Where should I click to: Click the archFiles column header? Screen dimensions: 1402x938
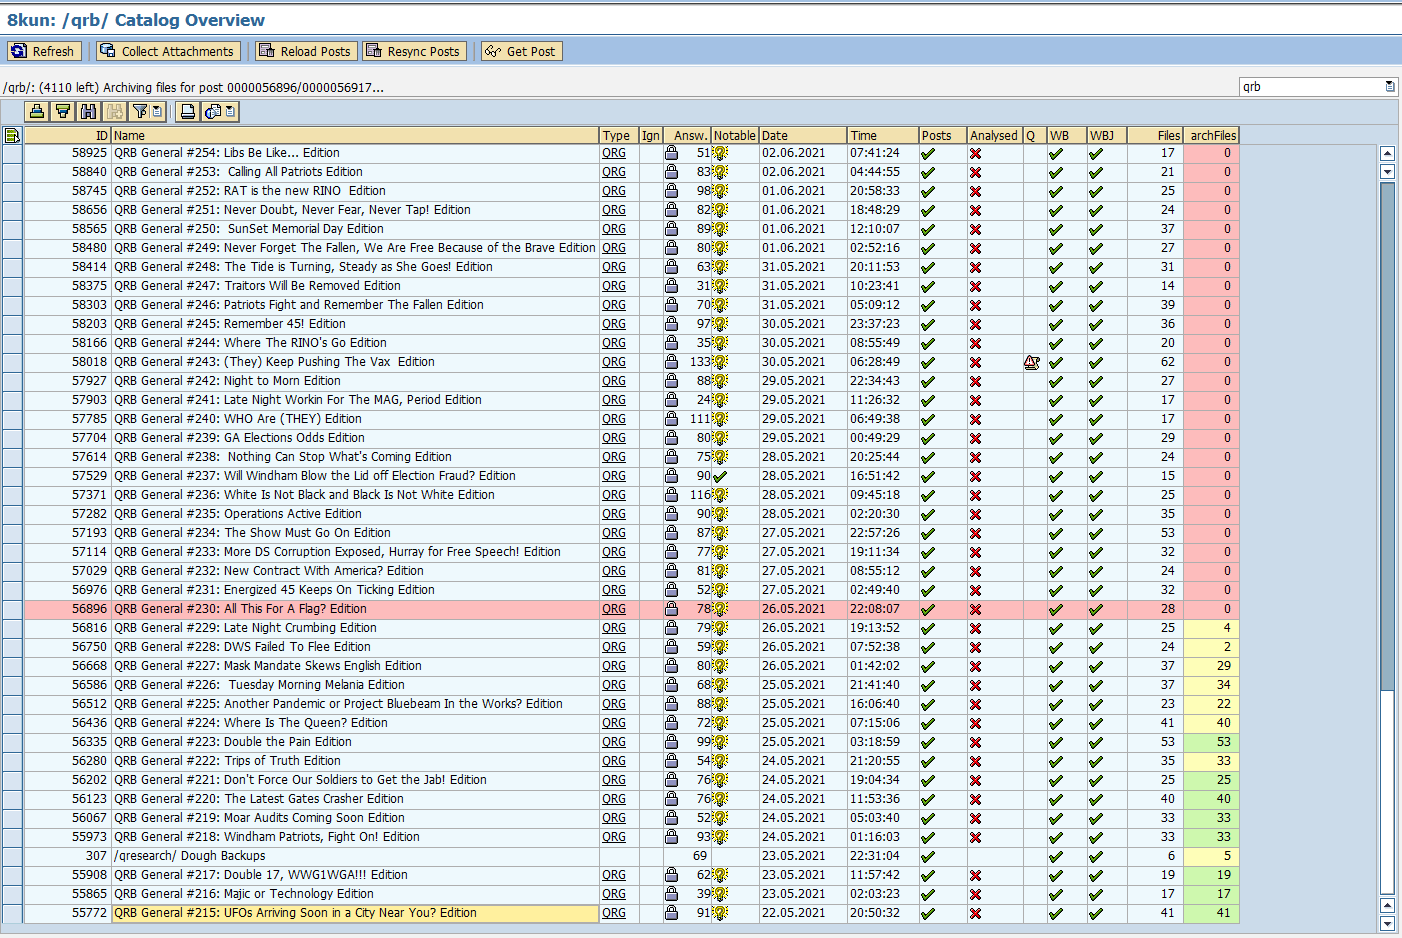coord(1212,135)
